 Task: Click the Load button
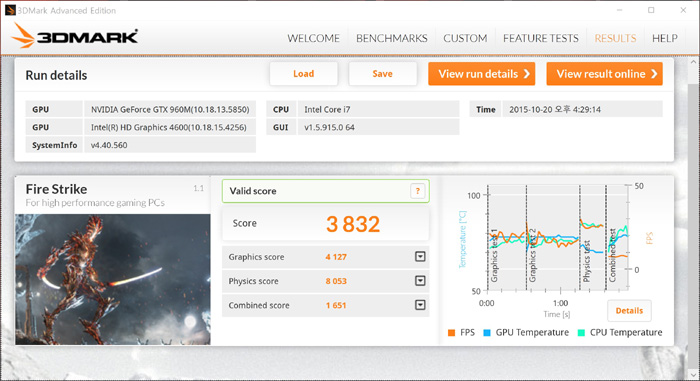point(304,74)
